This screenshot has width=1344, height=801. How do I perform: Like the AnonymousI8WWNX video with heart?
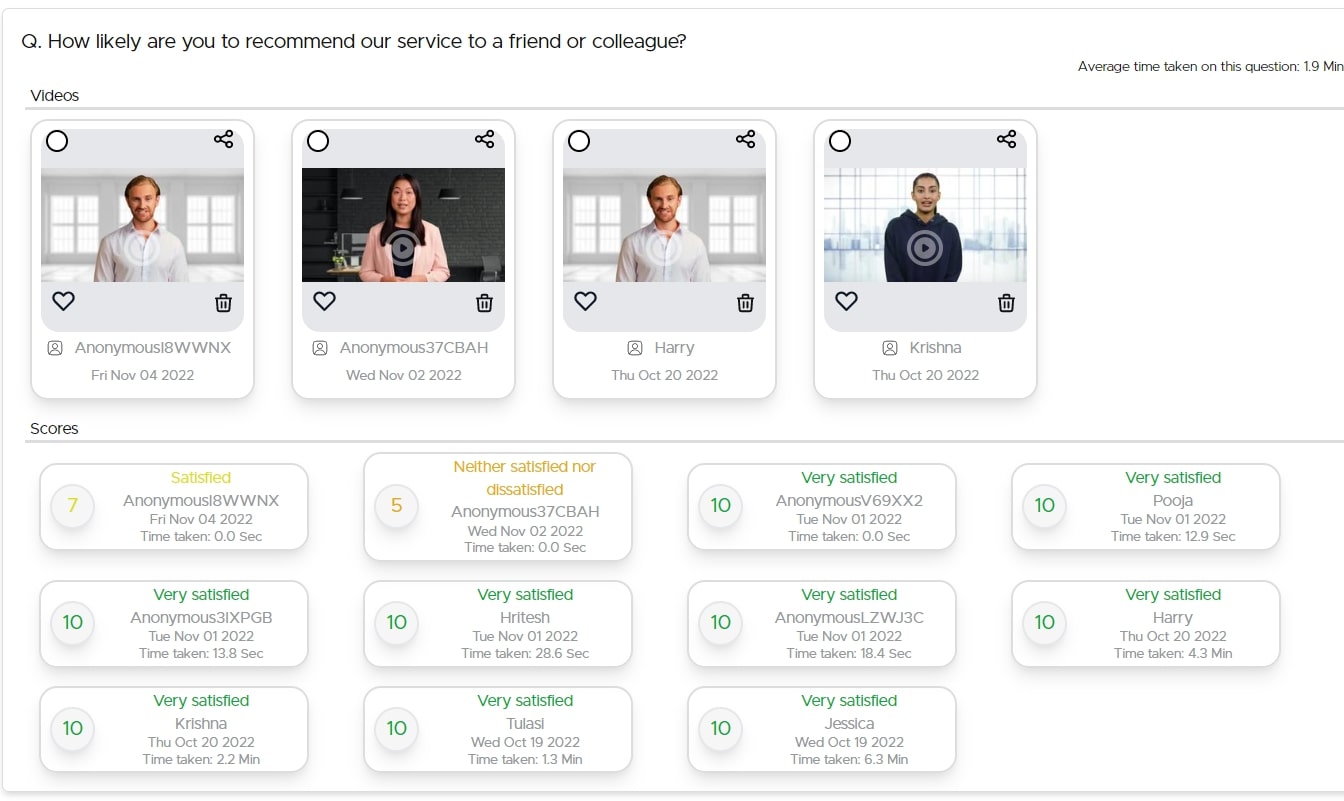tap(63, 301)
